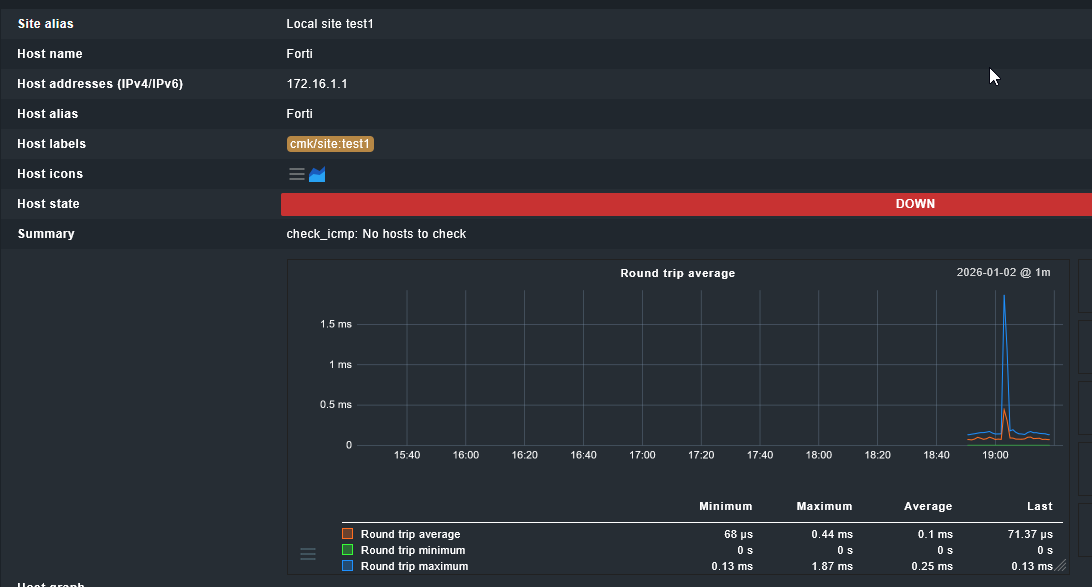Click the red DOWN host state bar
Image resolution: width=1092 pixels, height=587 pixels.
click(x=686, y=204)
